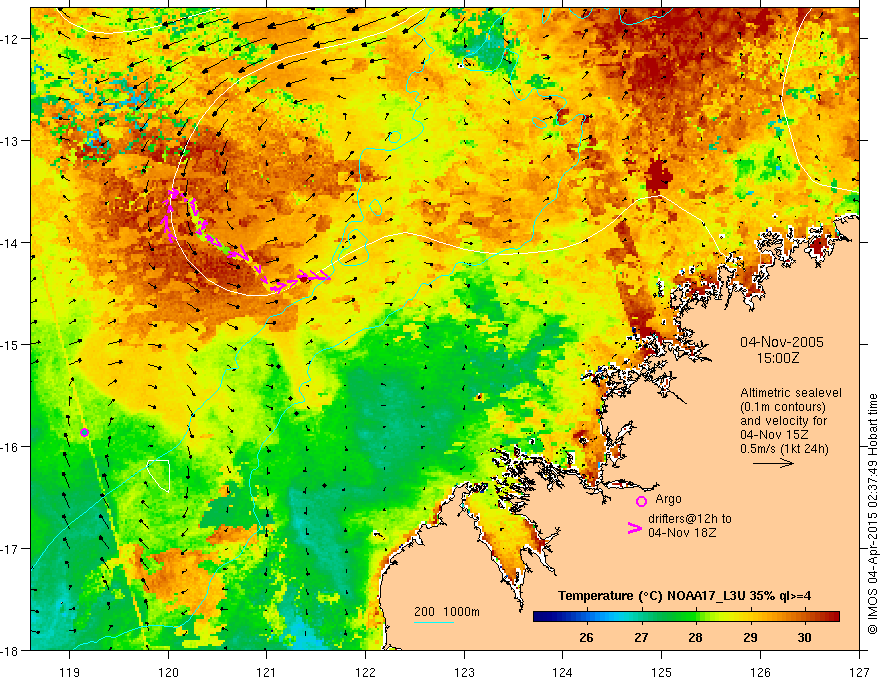Click the '(0.1m contours)' text
This screenshot has height=680, width=880.
pos(783,407)
